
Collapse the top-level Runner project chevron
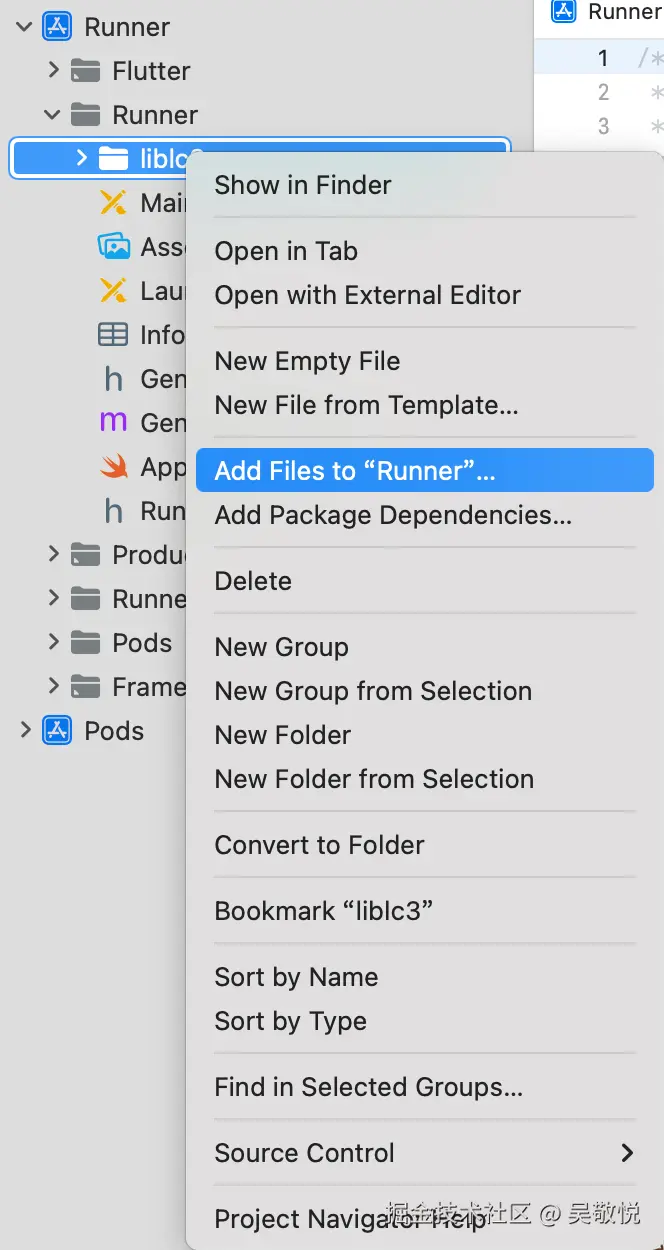point(25,27)
